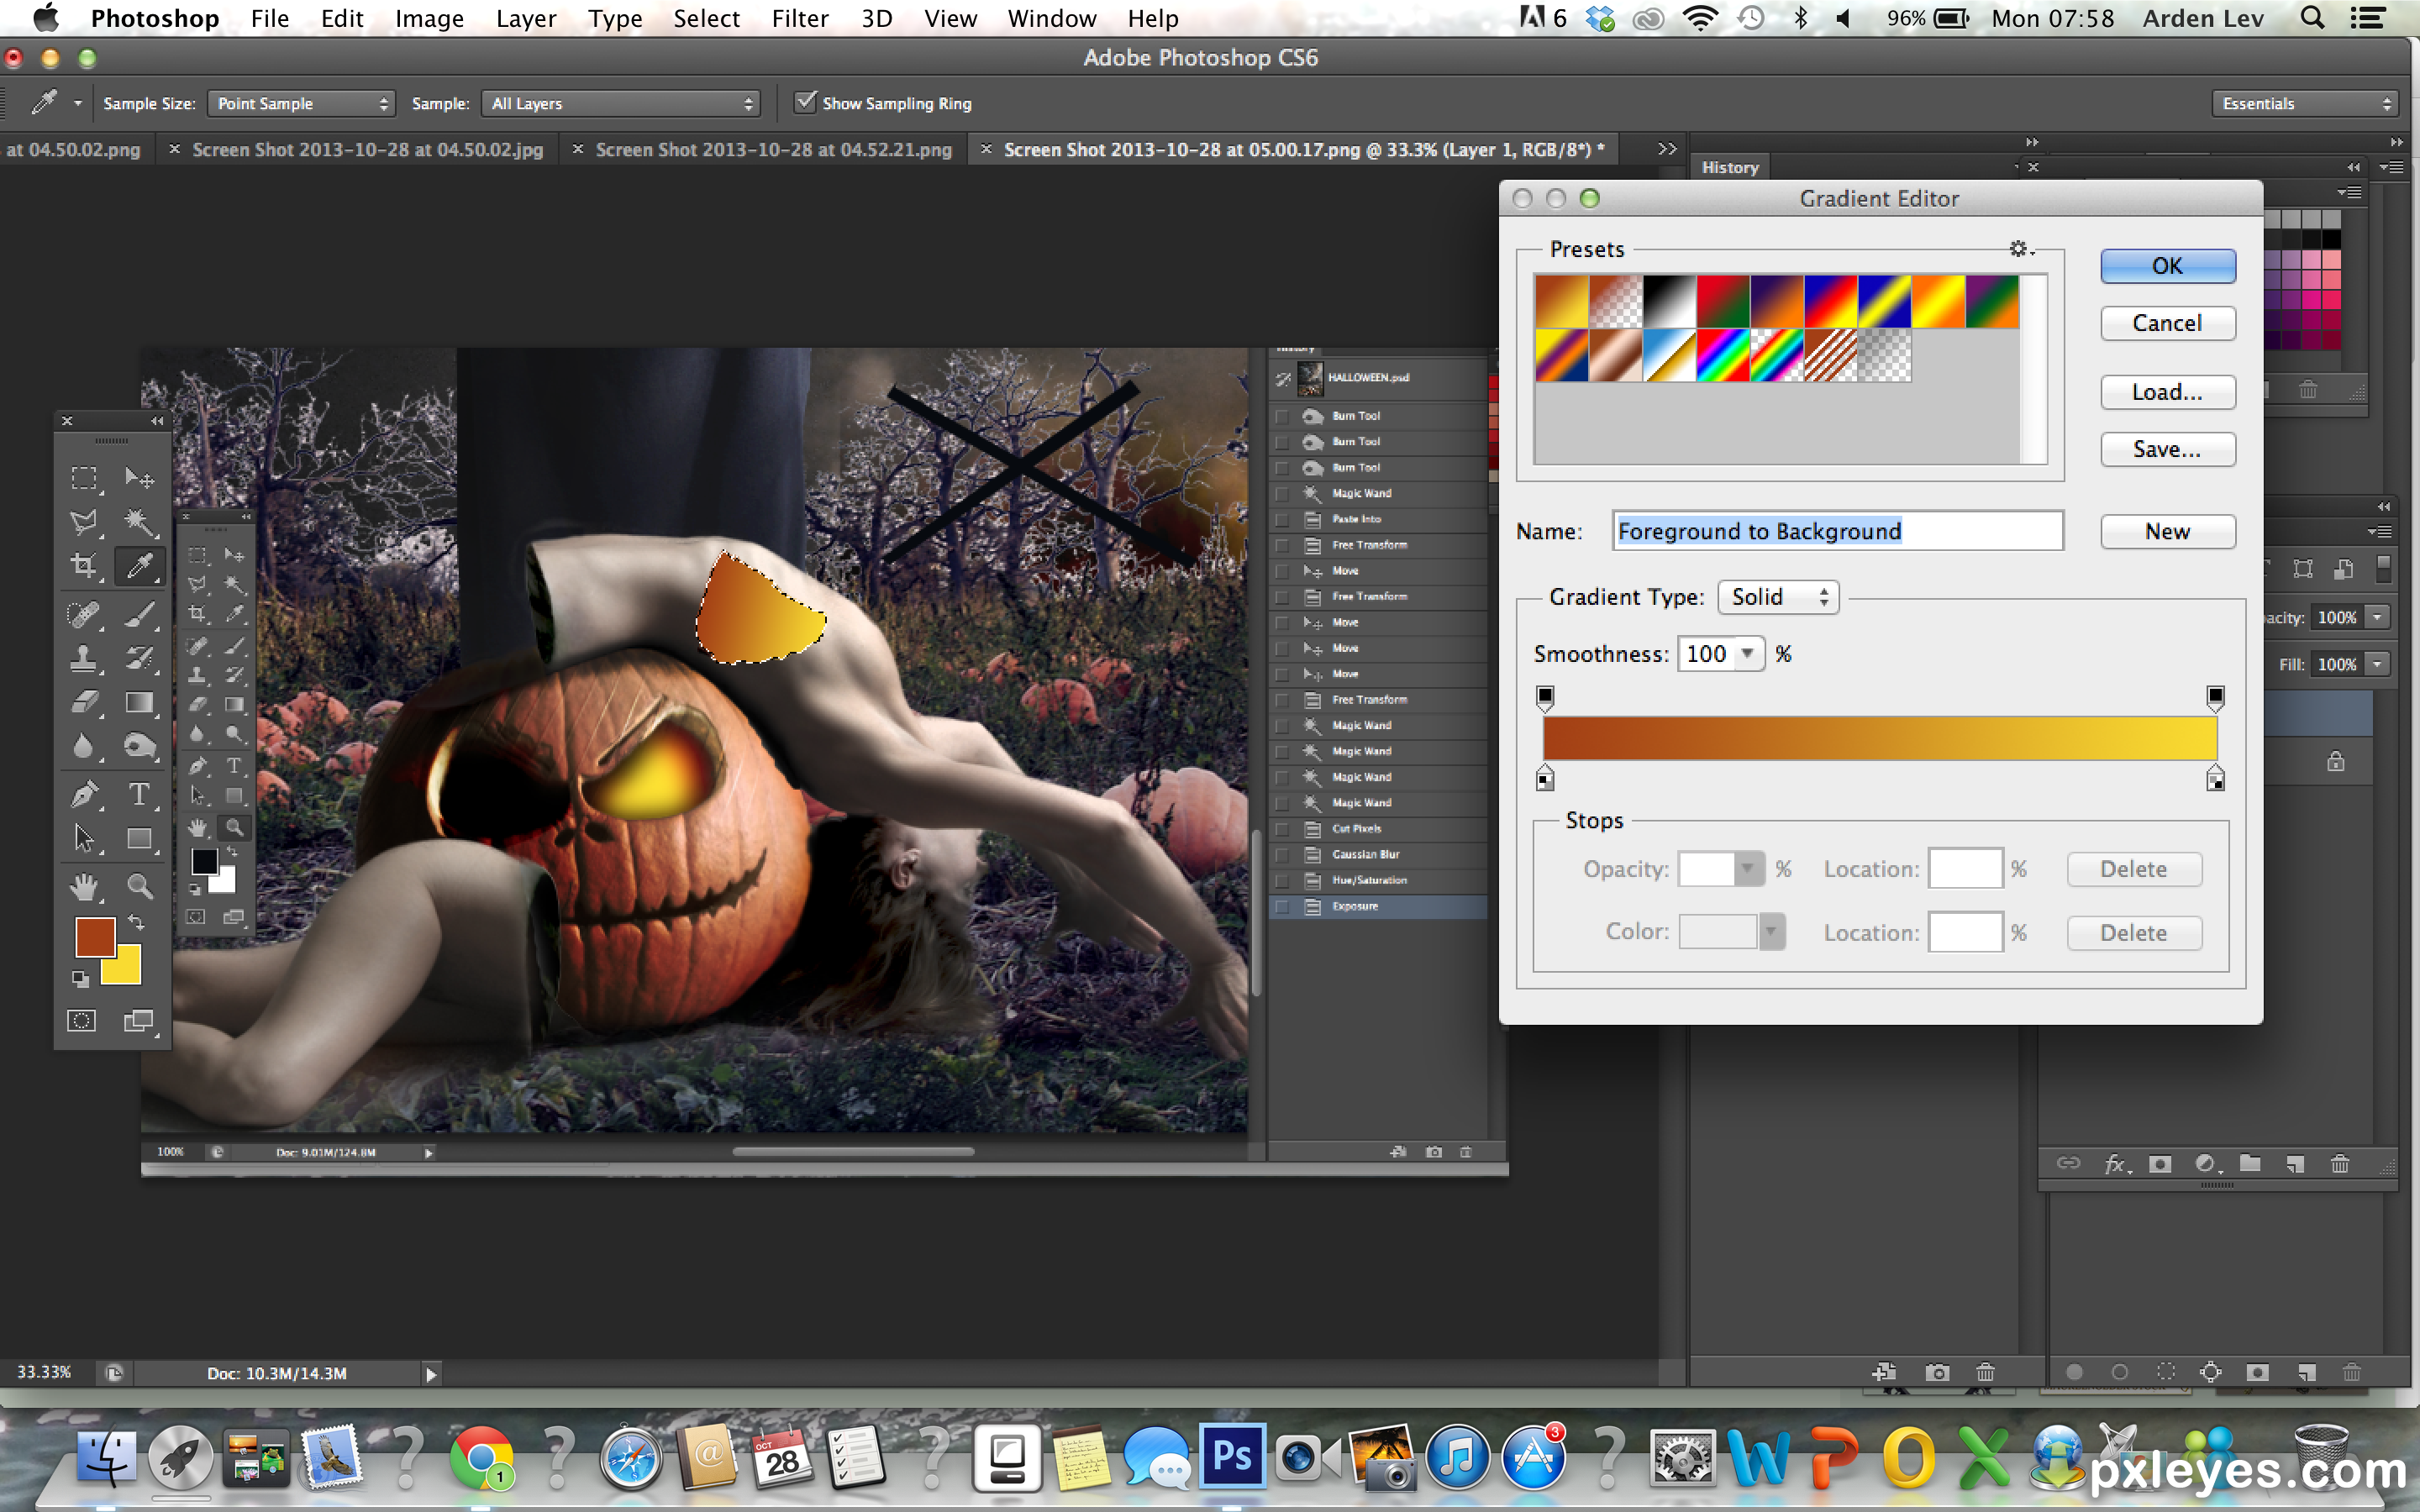Expand the document tabs overflow arrows
The height and width of the screenshot is (1512, 2420).
[1667, 149]
